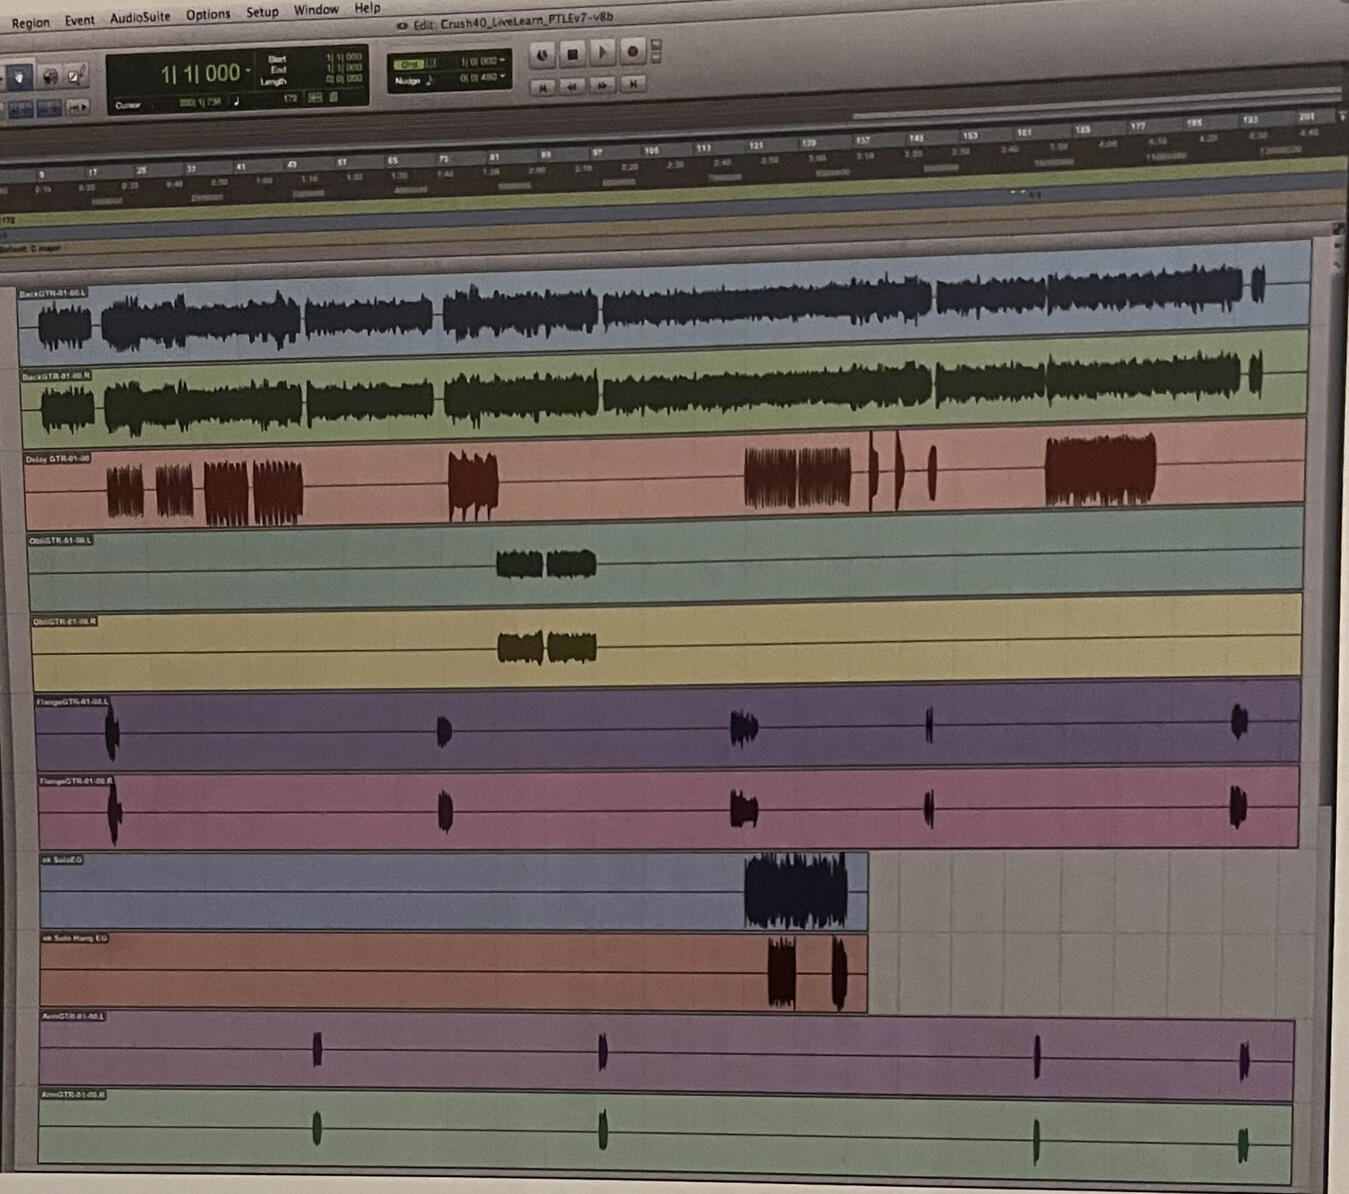Select the Grabber hand tool
The height and width of the screenshot is (1194, 1349).
pos(19,77)
